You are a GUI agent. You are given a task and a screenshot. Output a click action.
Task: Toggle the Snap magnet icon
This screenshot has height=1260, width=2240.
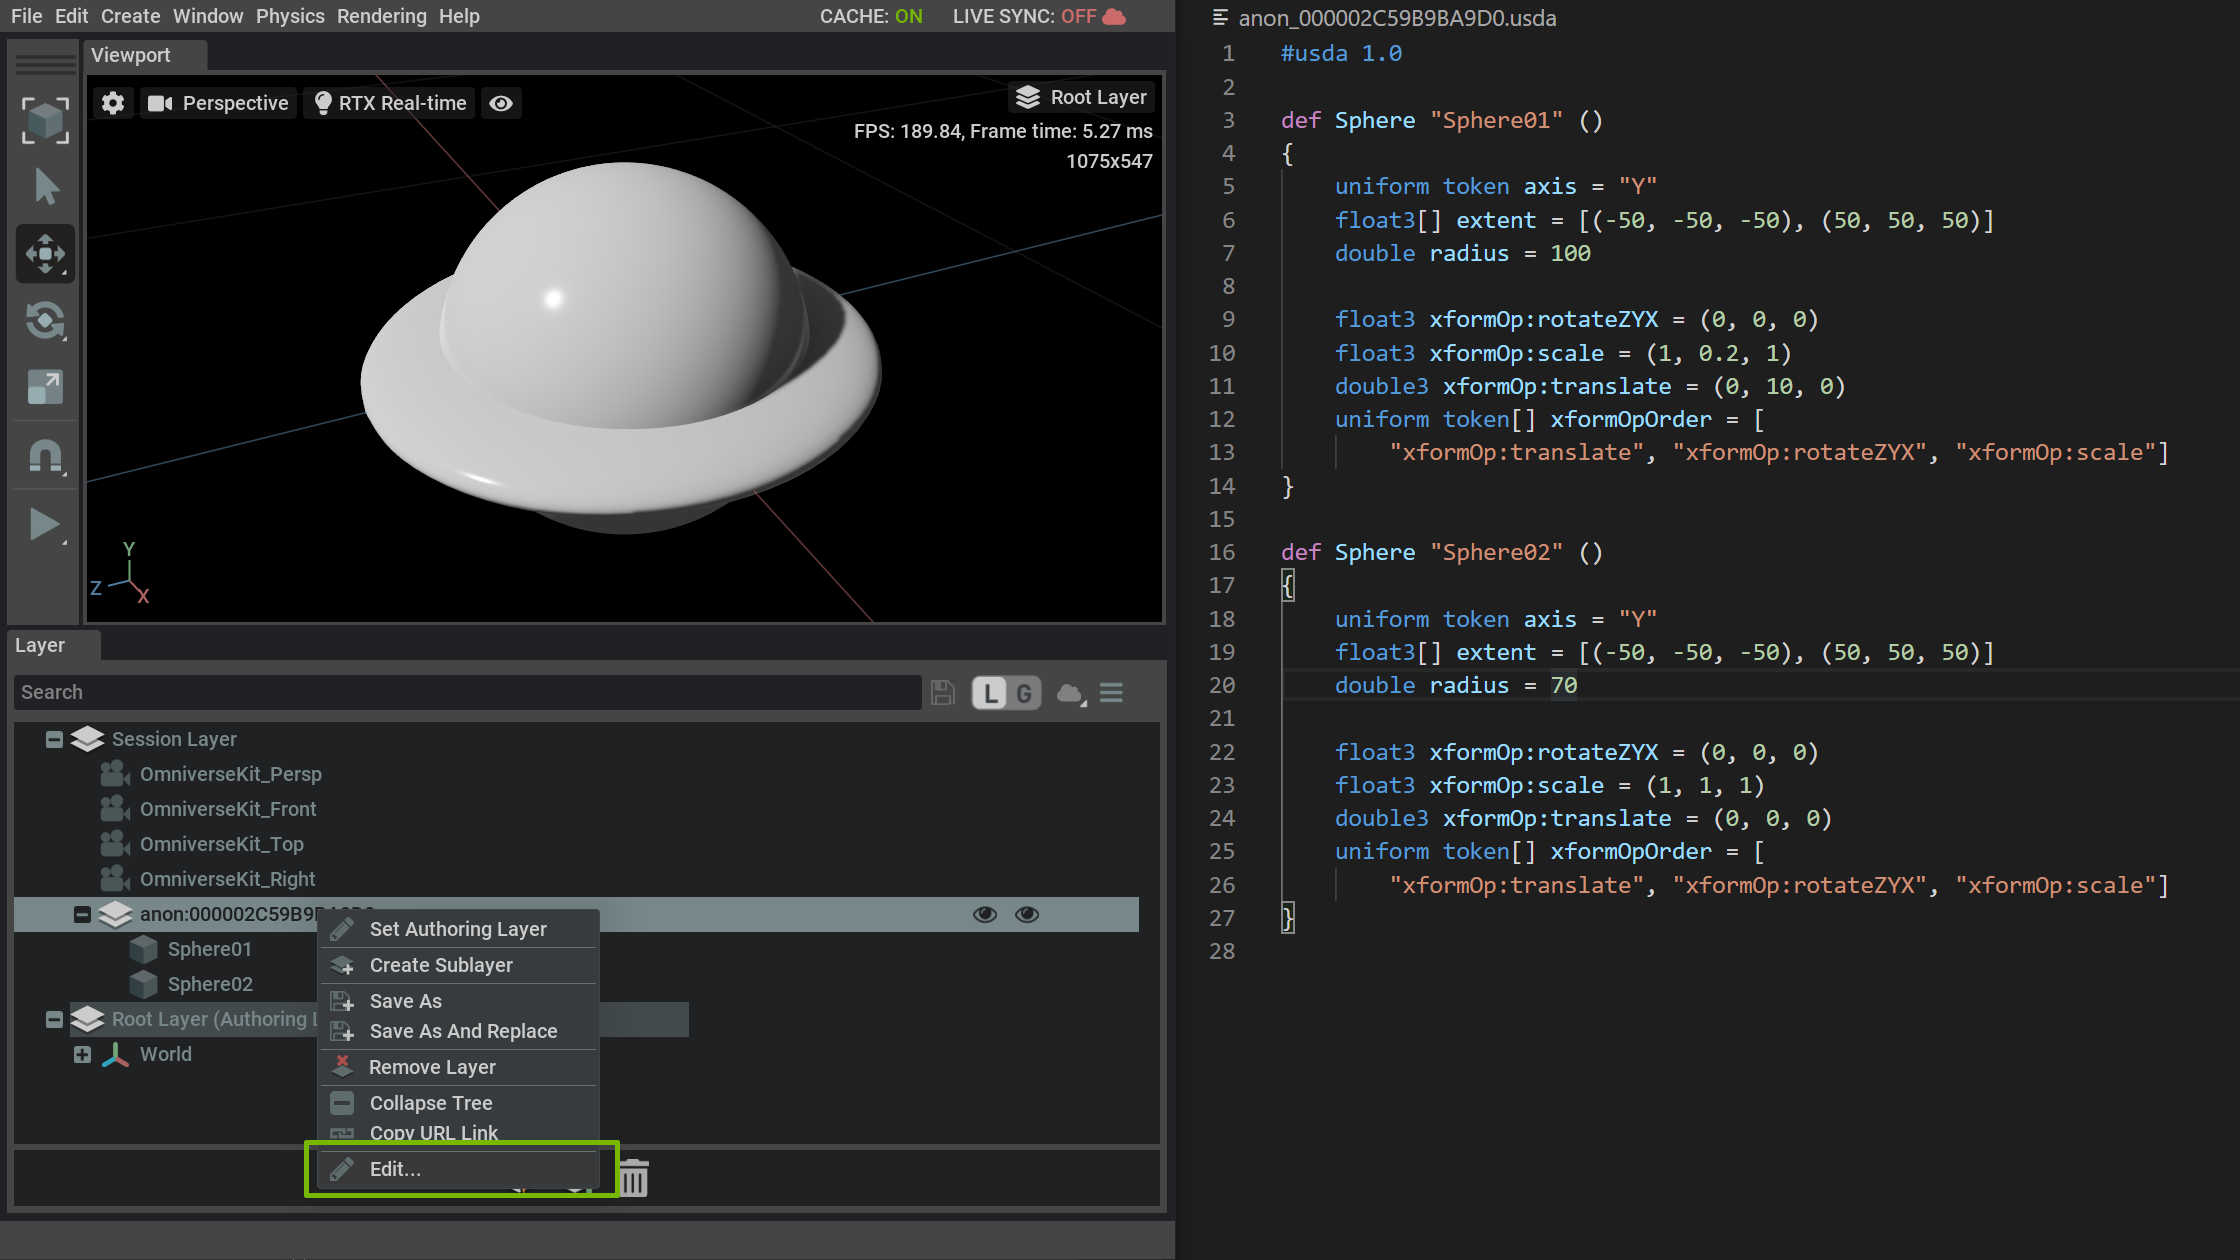coord(45,456)
